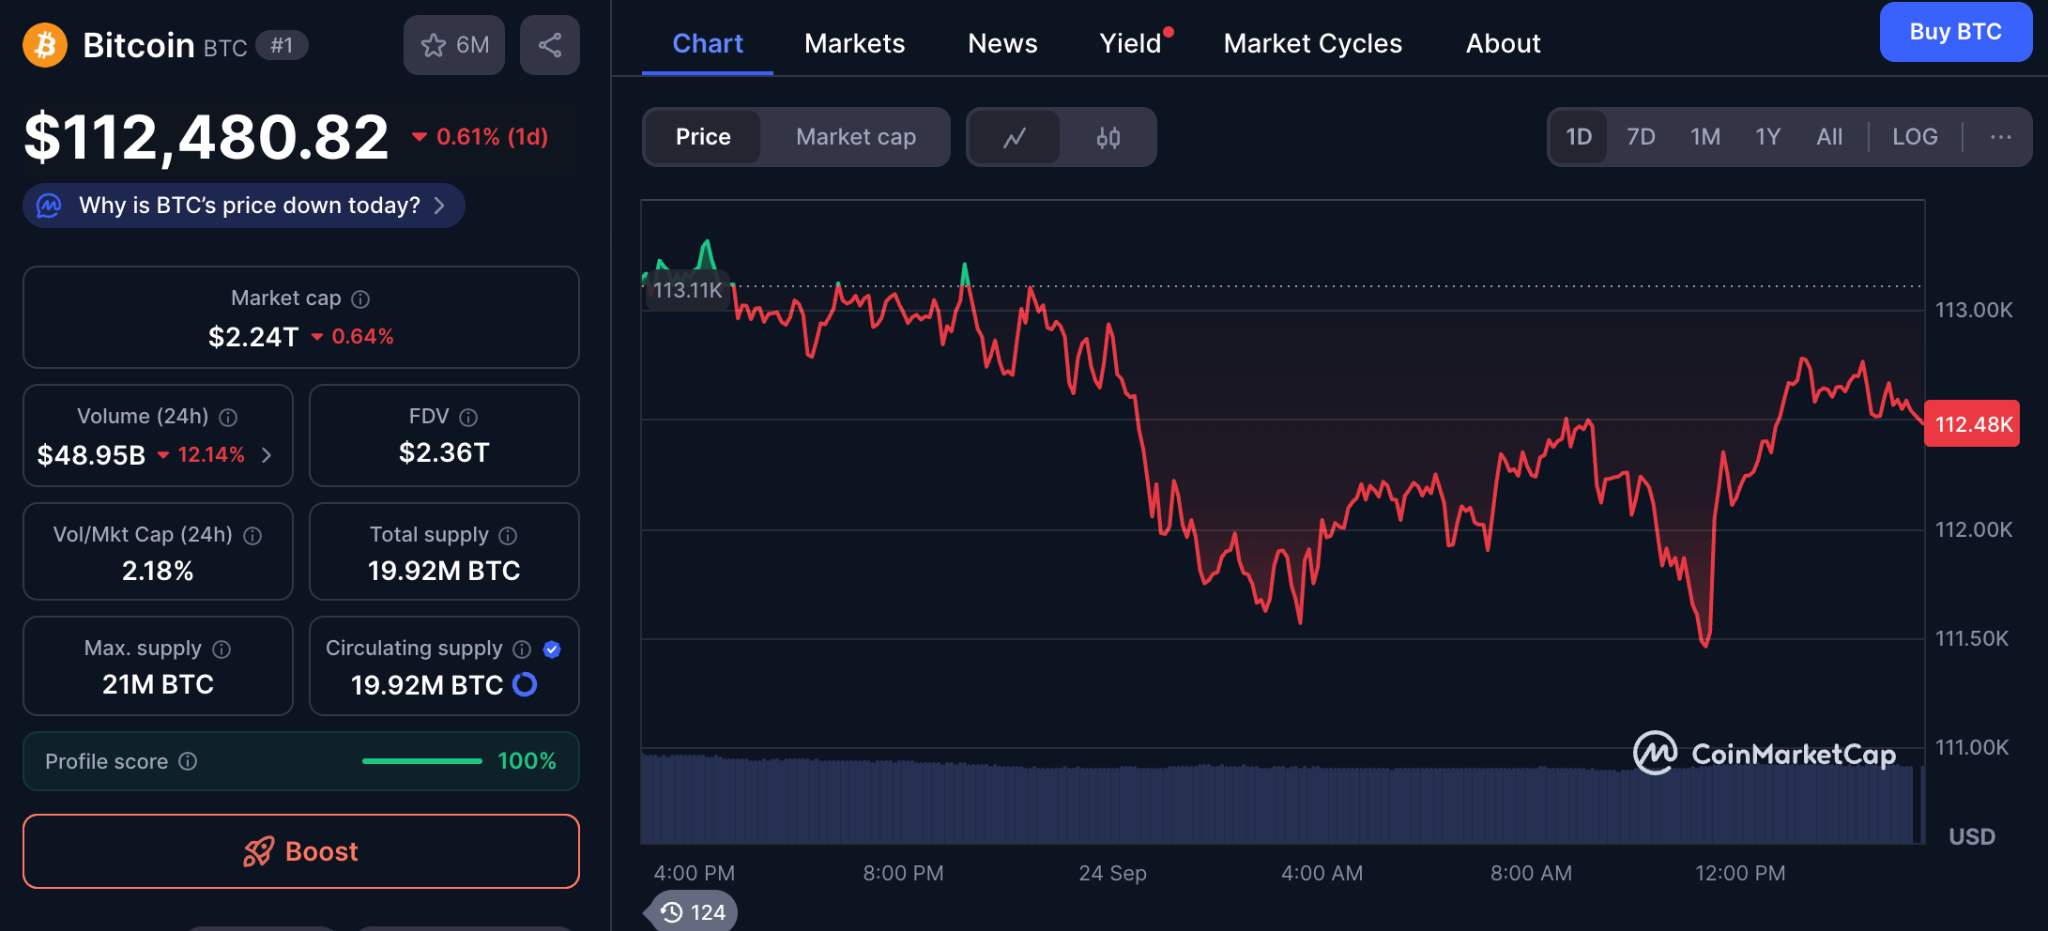
Task: Select the line chart type icon
Action: pyautogui.click(x=1014, y=137)
